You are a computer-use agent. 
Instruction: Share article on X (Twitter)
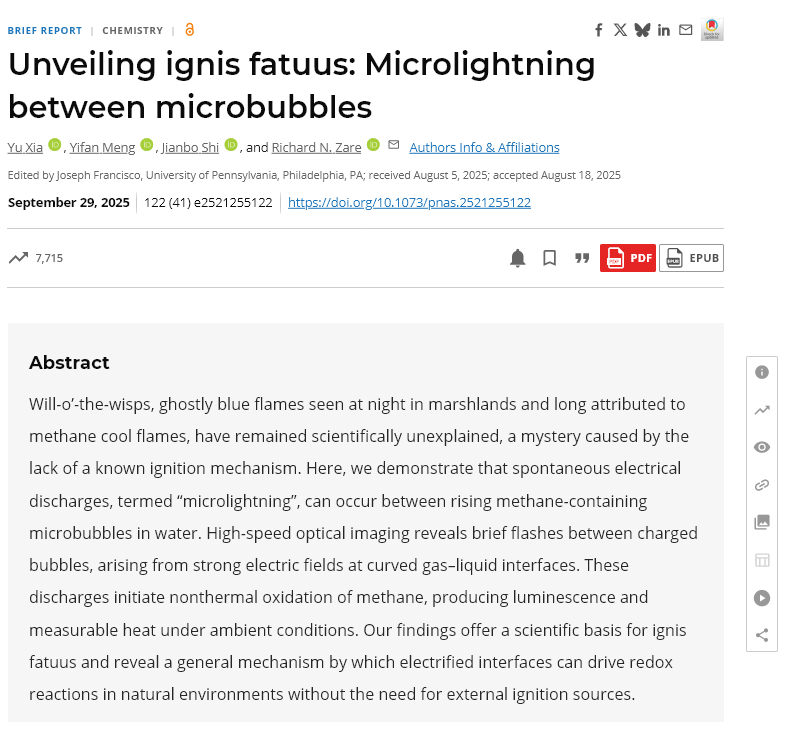tap(620, 30)
